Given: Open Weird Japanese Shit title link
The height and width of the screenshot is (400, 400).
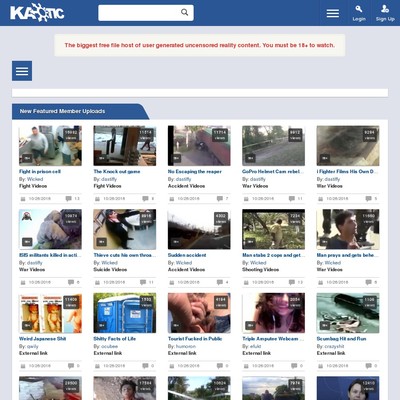Looking at the screenshot, I should 42,339.
